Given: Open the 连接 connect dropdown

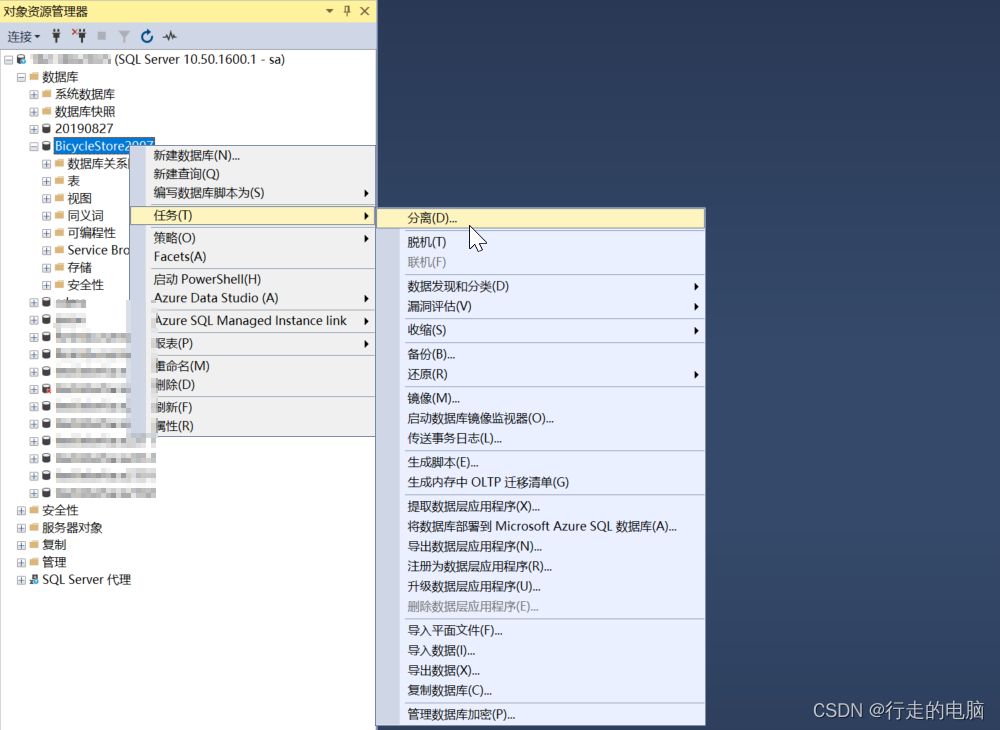Looking at the screenshot, I should tap(24, 36).
